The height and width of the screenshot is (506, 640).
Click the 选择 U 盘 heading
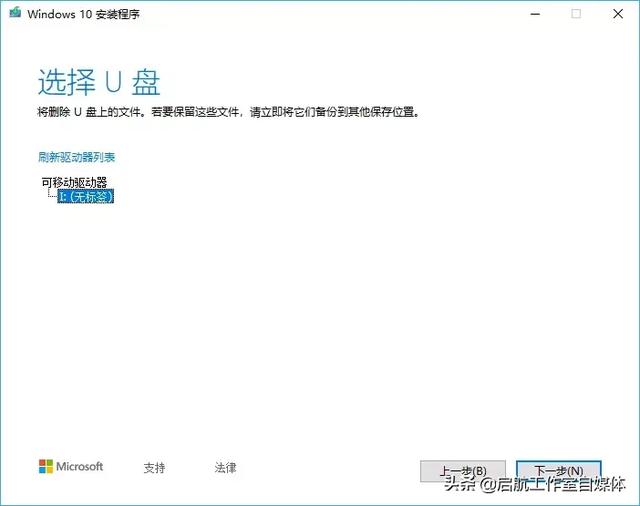tap(99, 82)
